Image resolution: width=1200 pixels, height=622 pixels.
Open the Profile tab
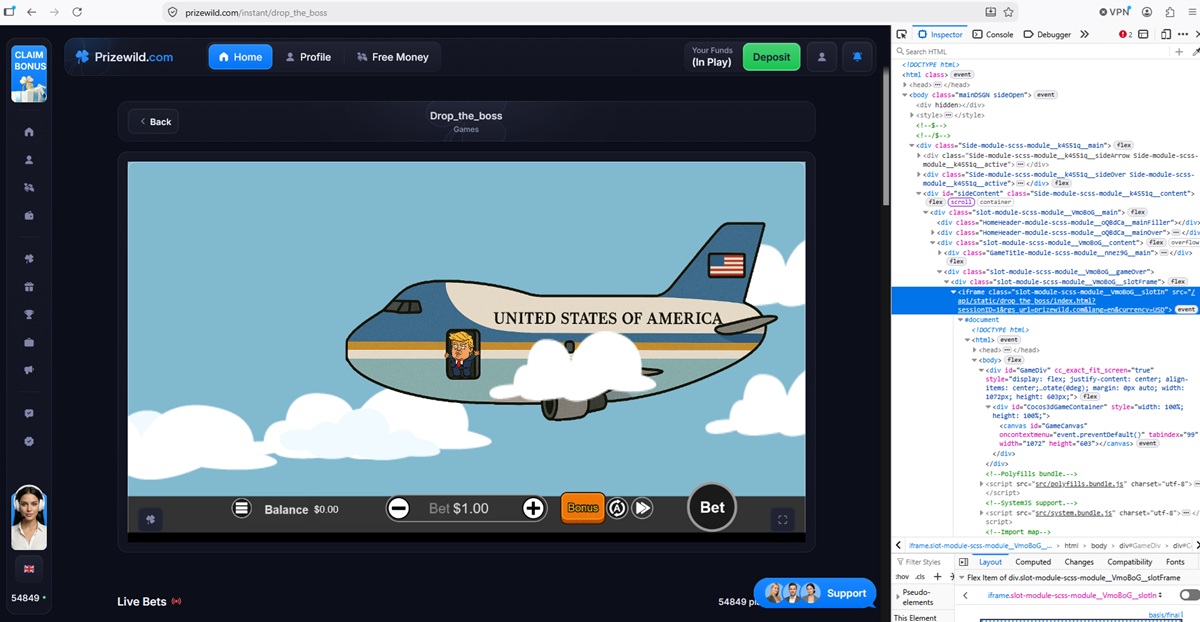(308, 57)
